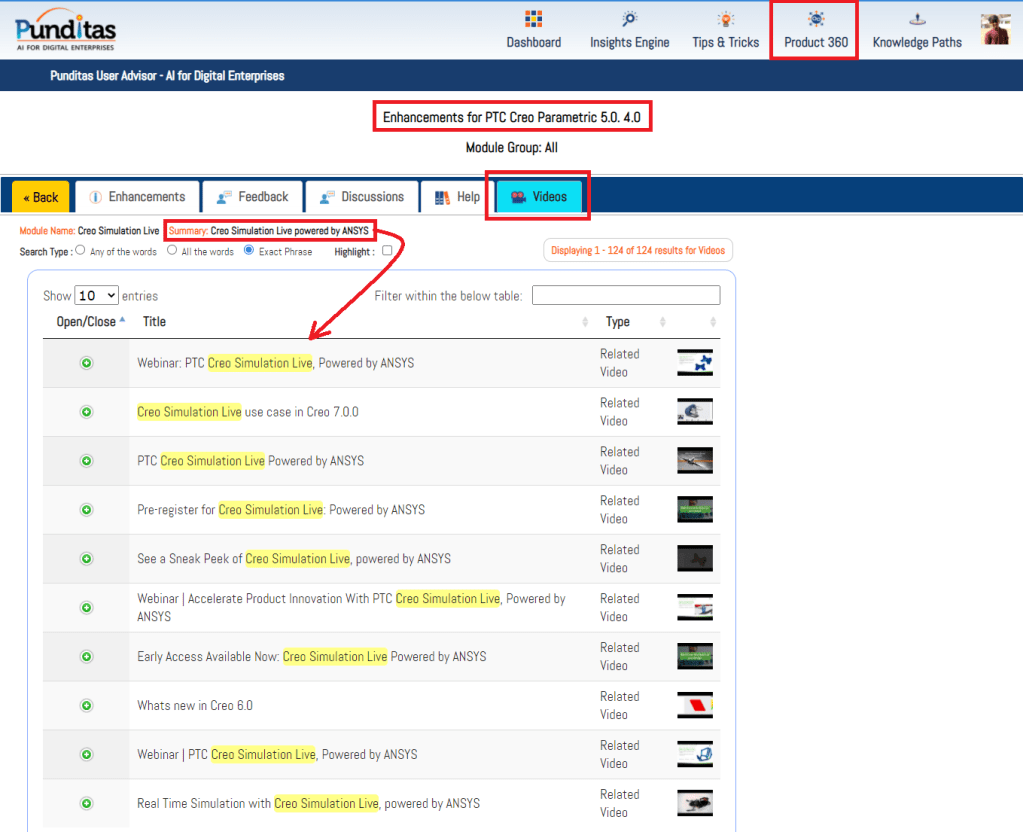Enable the Highlight checkbox
The width and height of the screenshot is (1023, 832).
[x=387, y=252]
